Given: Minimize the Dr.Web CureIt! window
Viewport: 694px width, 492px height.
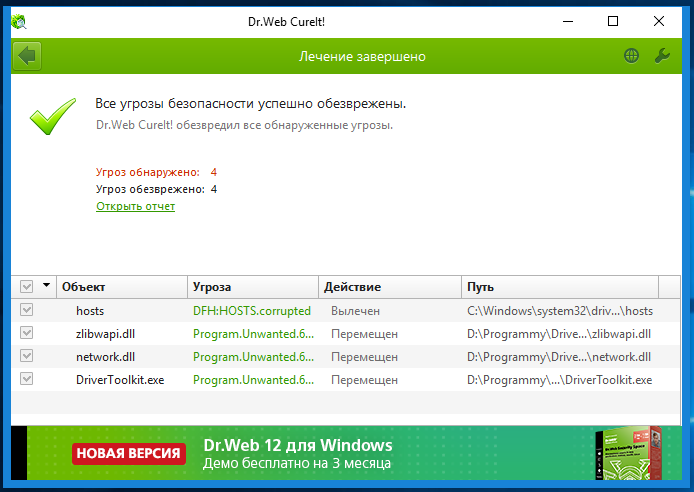Looking at the screenshot, I should [568, 21].
